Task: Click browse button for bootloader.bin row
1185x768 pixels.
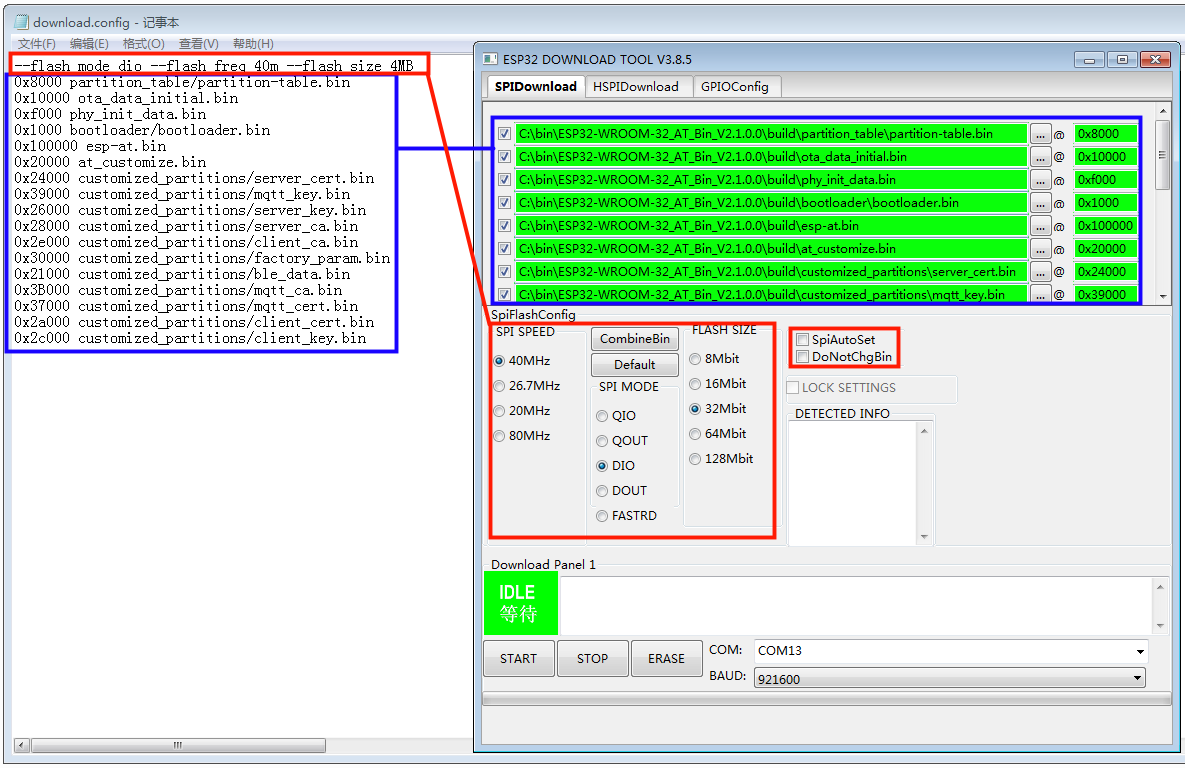Action: pyautogui.click(x=1040, y=203)
